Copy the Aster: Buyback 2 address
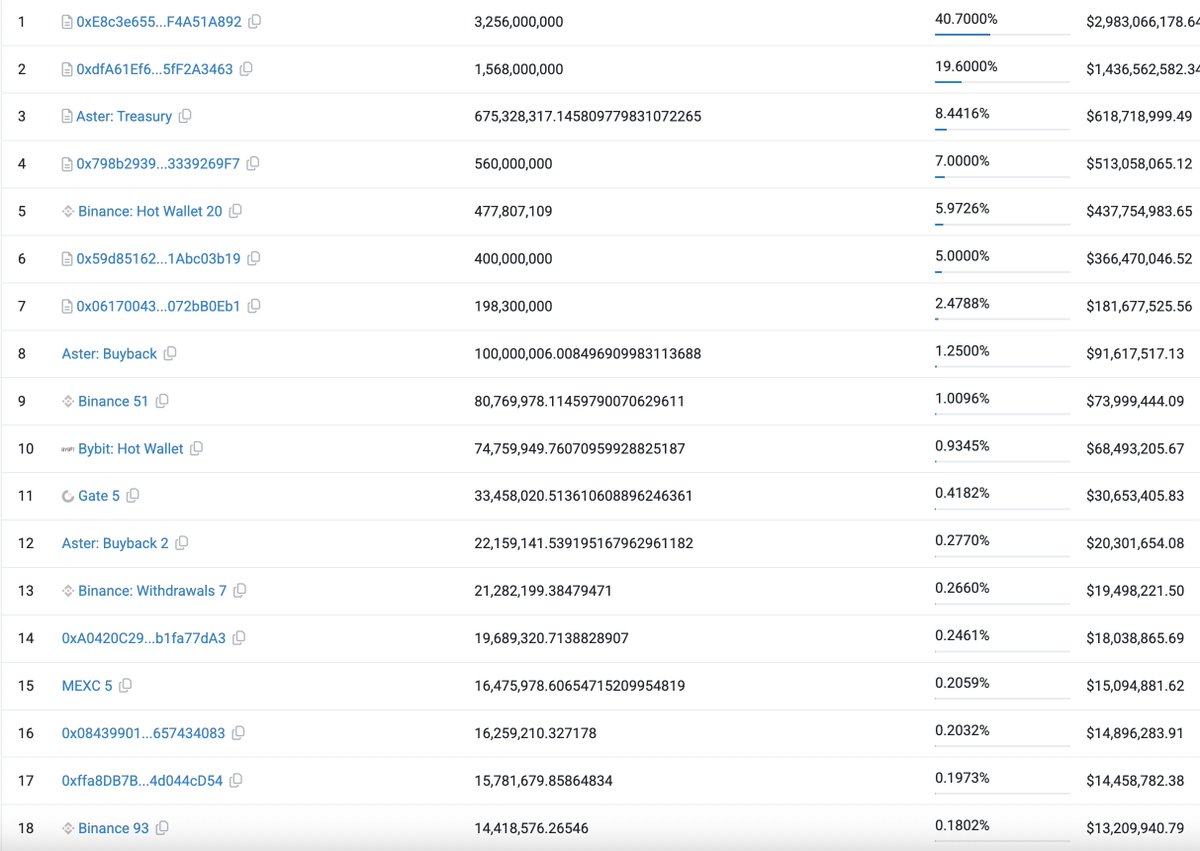Image resolution: width=1200 pixels, height=851 pixels. pyautogui.click(x=182, y=543)
